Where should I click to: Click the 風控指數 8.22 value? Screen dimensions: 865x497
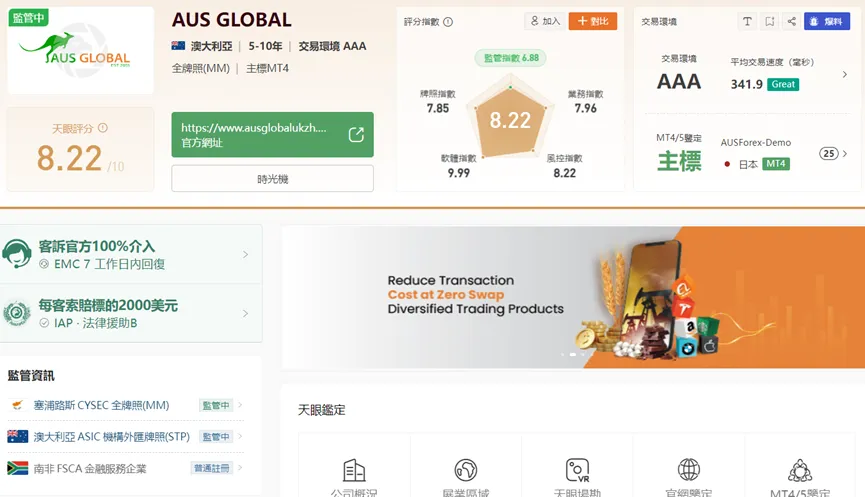tap(564, 173)
